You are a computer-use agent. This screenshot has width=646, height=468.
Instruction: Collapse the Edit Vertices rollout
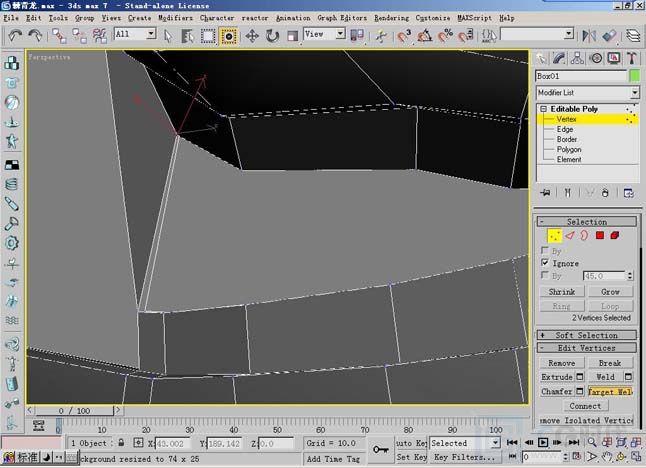click(587, 348)
